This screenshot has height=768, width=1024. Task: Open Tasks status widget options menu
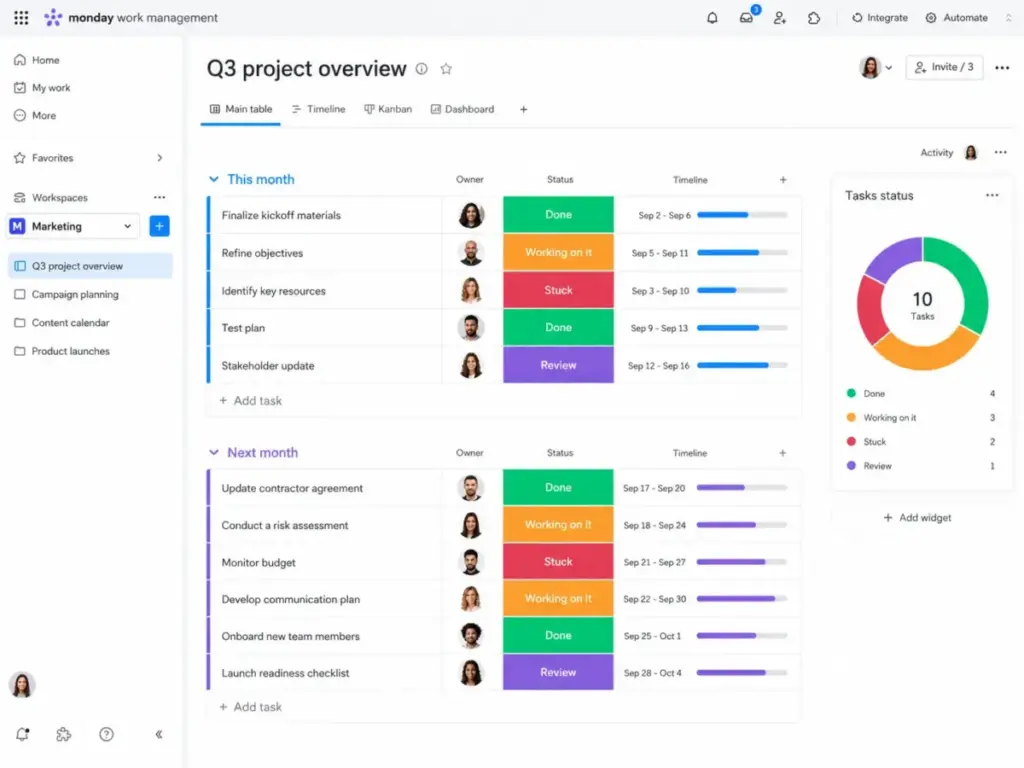pos(992,195)
